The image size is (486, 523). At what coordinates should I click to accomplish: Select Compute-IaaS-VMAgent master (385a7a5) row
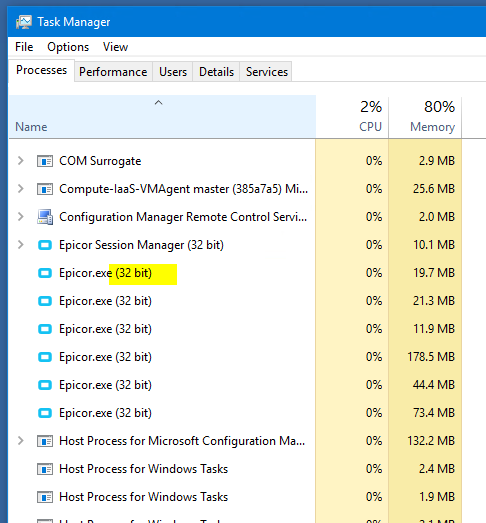coord(183,189)
